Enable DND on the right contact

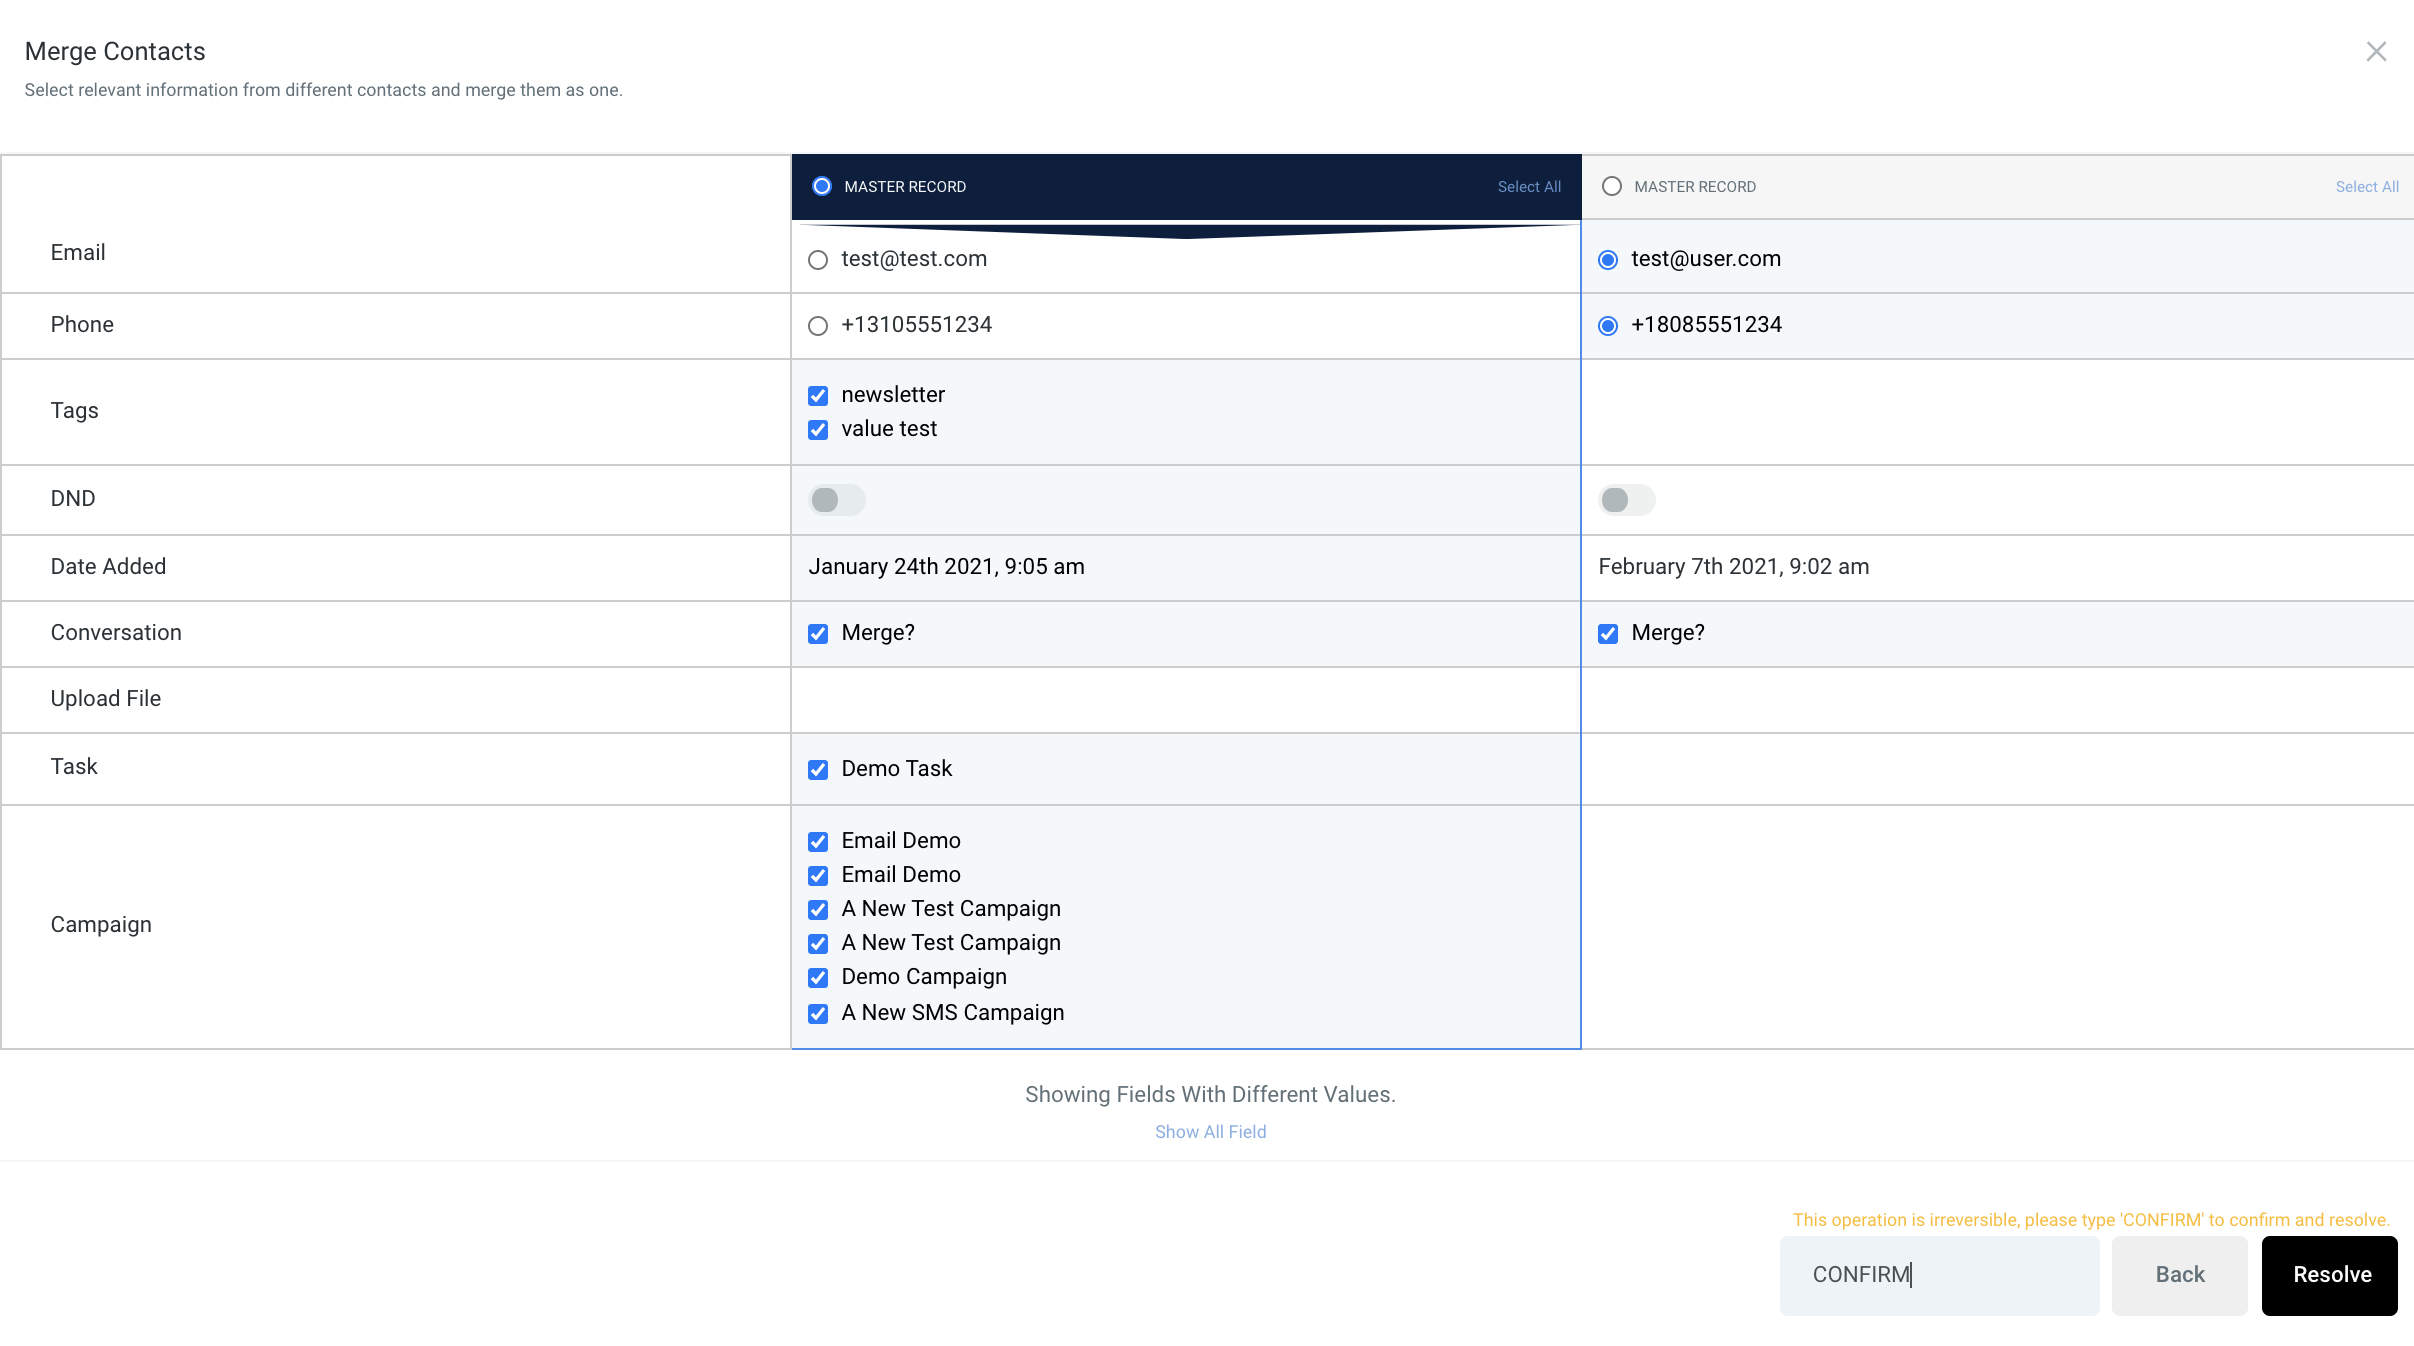[1624, 499]
